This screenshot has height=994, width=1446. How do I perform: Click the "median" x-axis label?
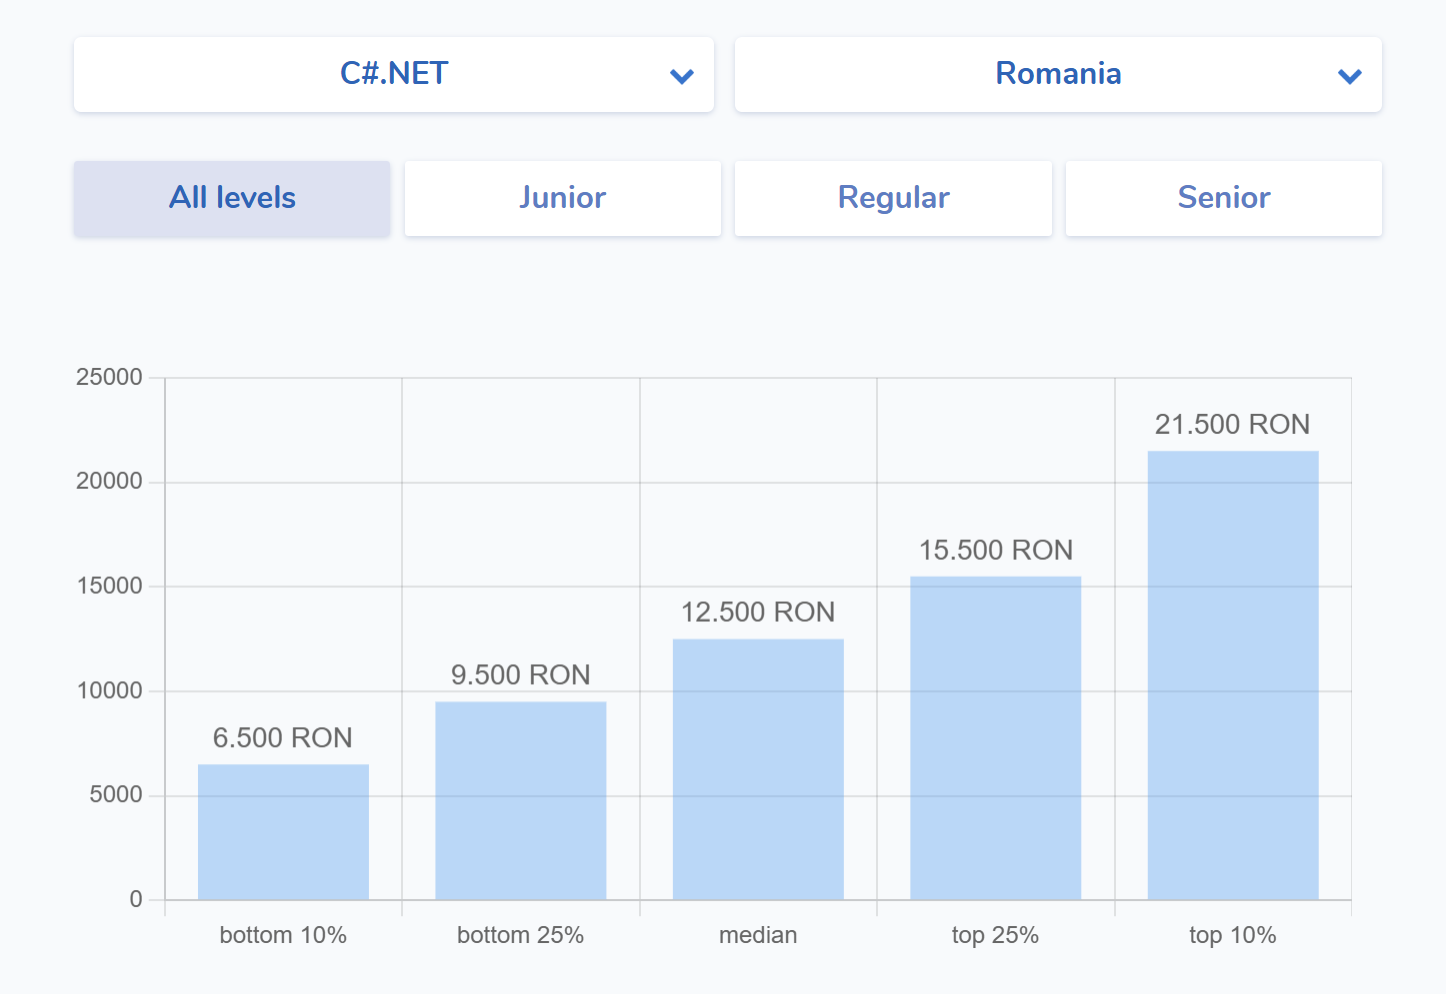pos(758,935)
